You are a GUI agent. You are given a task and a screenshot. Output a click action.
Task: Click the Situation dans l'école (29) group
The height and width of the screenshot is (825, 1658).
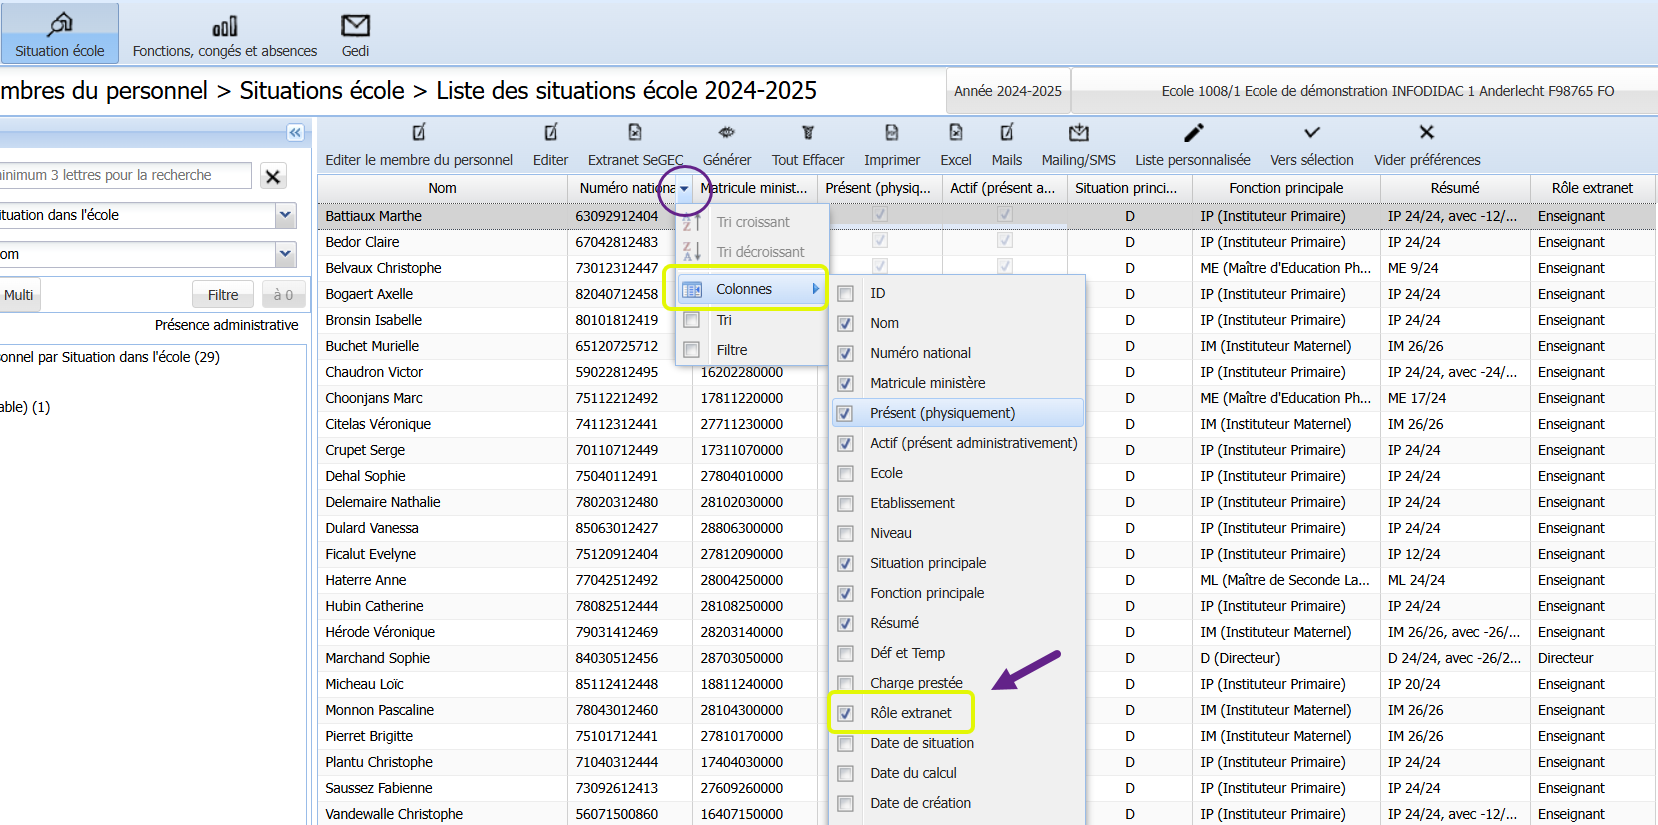coord(110,357)
